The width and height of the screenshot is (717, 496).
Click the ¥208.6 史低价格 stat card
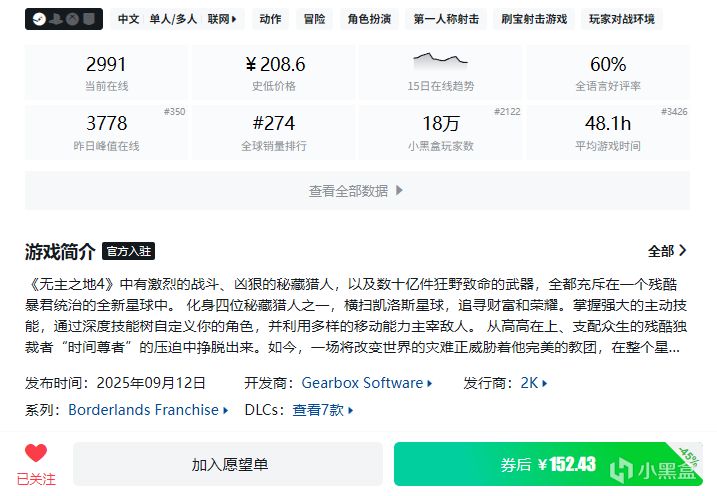[x=273, y=72]
